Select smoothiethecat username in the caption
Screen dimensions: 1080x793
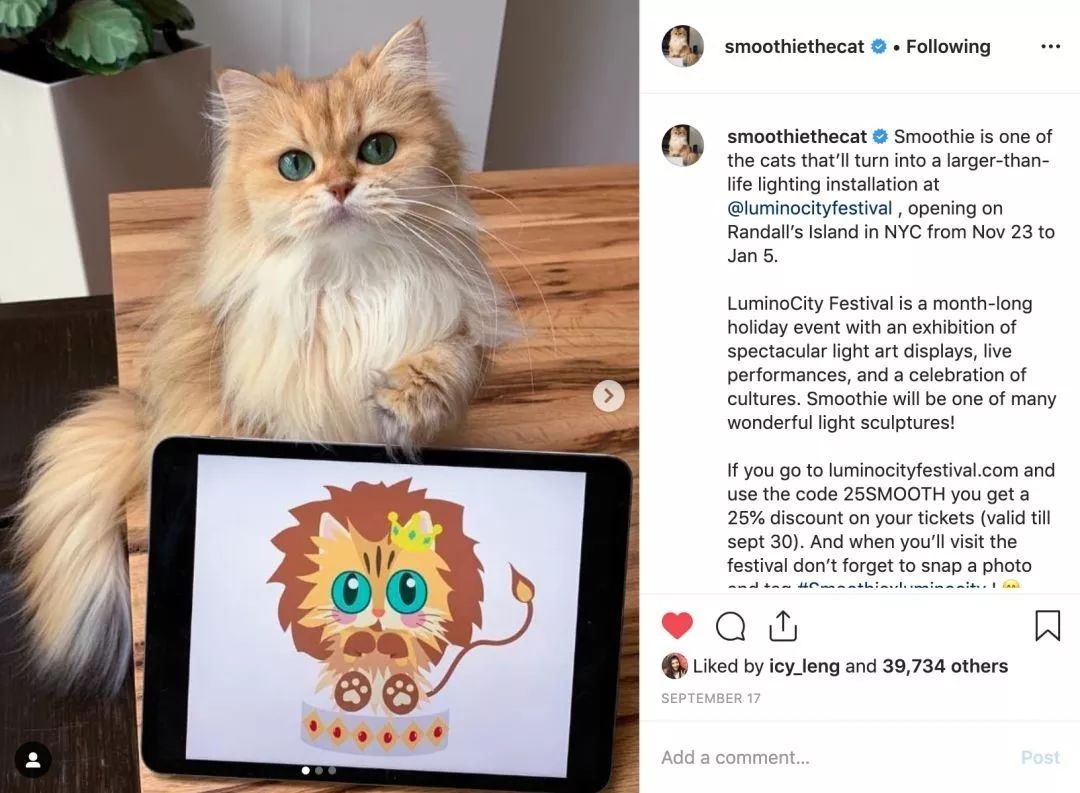point(797,136)
